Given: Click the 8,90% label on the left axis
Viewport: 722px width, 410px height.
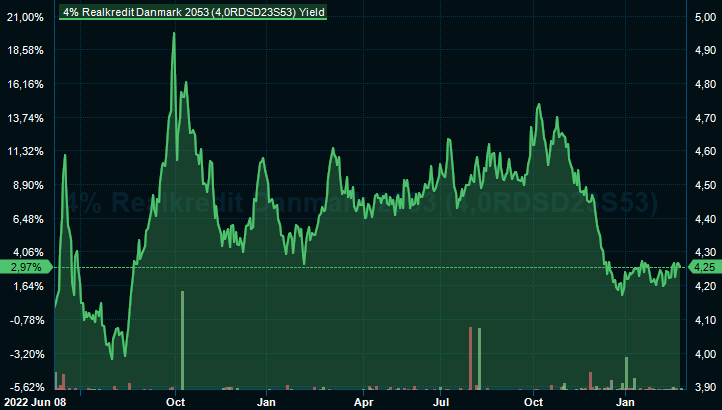Looking at the screenshot, I should click(x=26, y=185).
